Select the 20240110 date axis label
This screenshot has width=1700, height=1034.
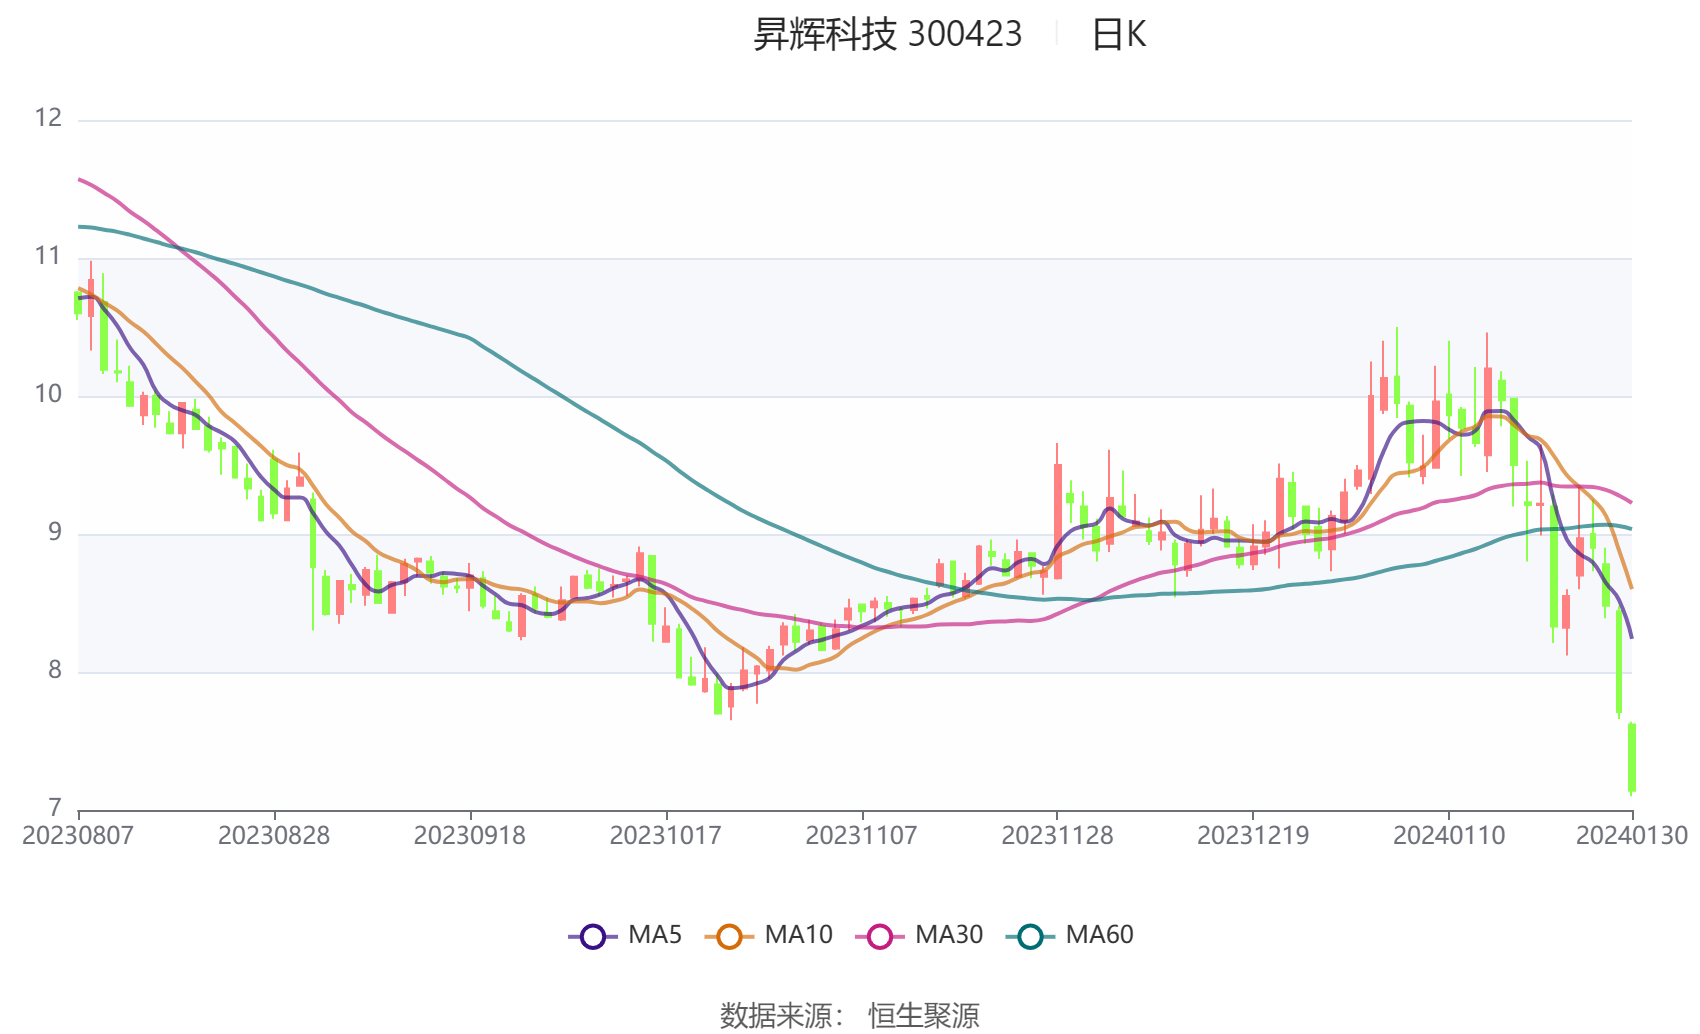click(1449, 835)
